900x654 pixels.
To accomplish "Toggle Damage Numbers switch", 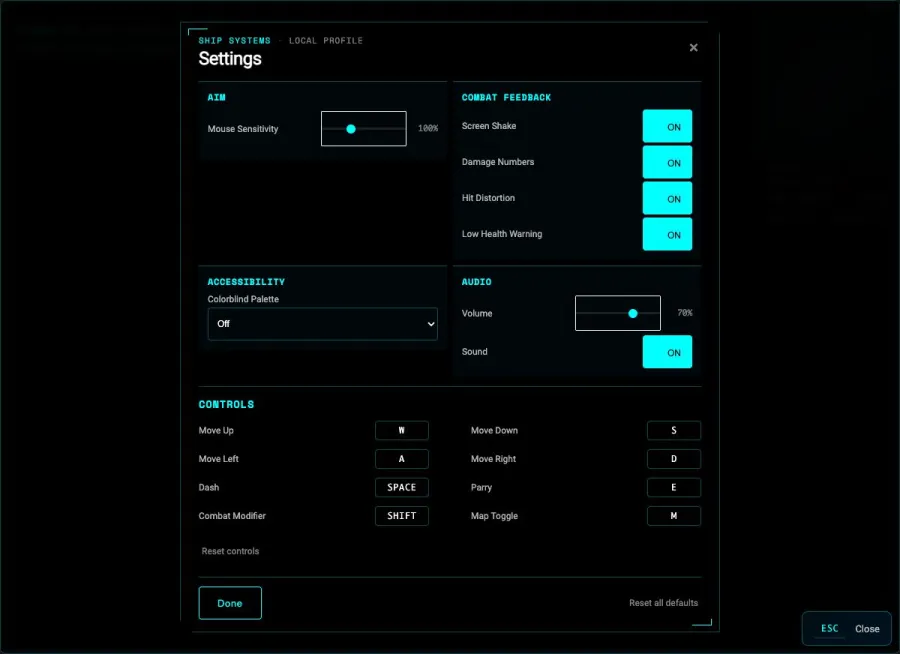I will click(x=667, y=162).
